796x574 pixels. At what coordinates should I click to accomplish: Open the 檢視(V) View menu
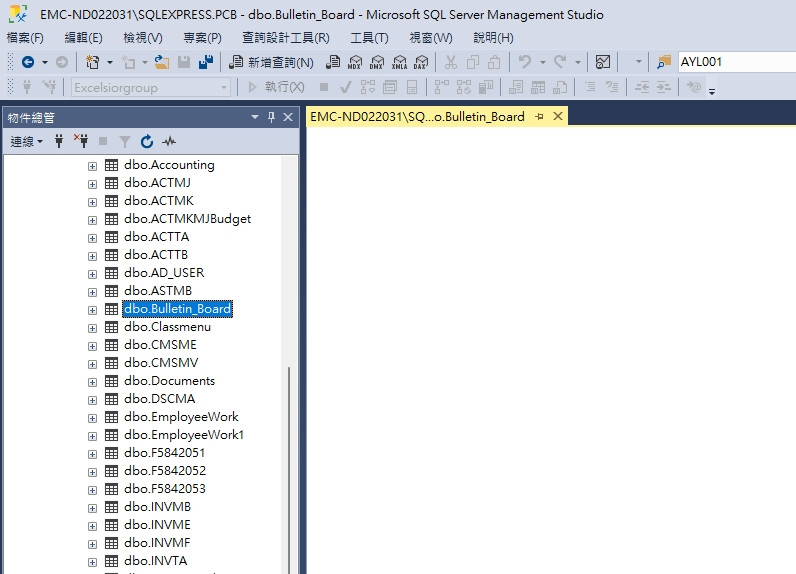pyautogui.click(x=143, y=38)
